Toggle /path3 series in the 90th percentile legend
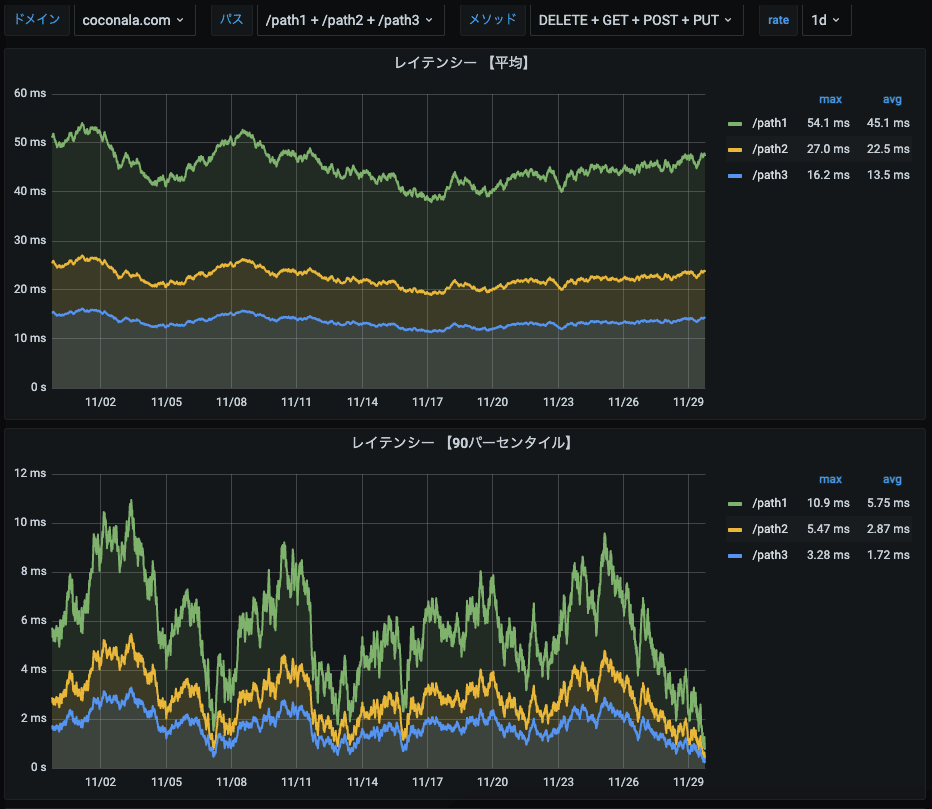932x809 pixels. (769, 554)
